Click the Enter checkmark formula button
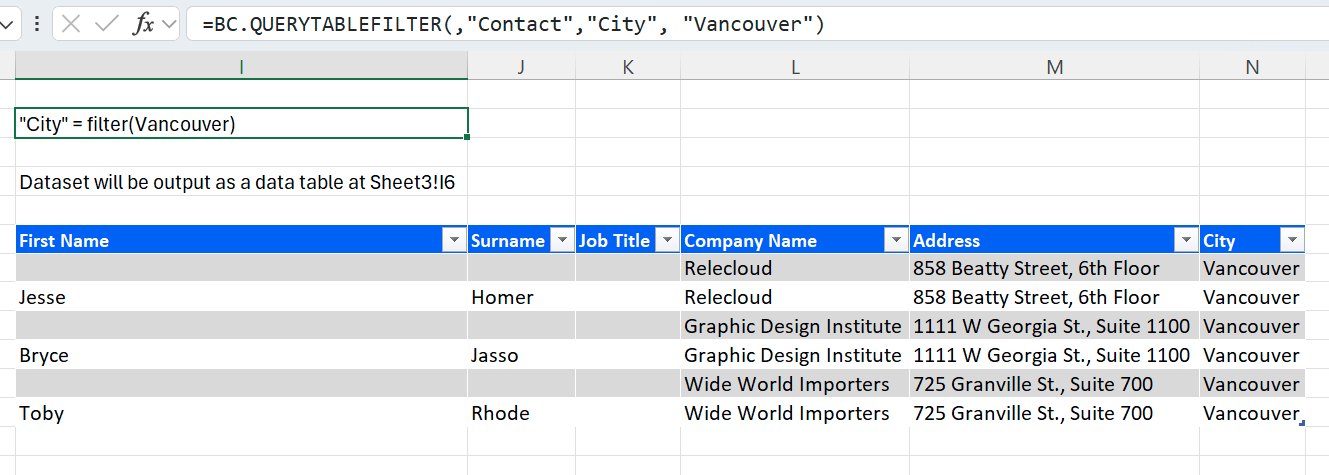Image resolution: width=1329 pixels, height=475 pixels. [106, 24]
